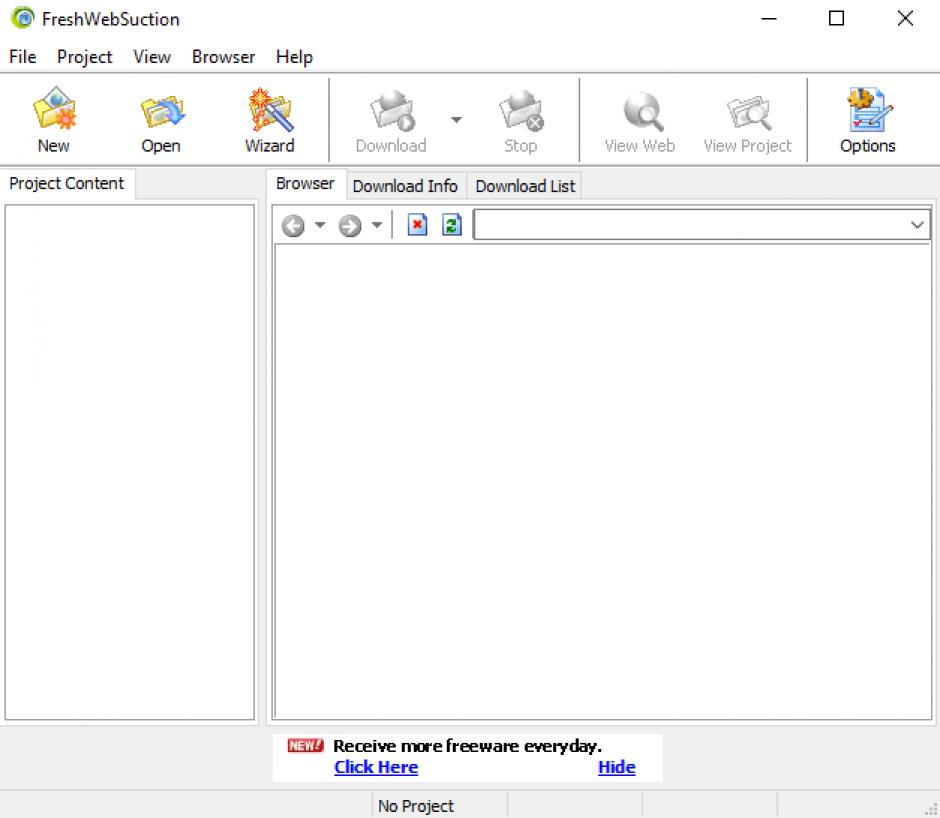The image size is (940, 818).
Task: Expand the Download button dropdown arrow
Action: click(x=456, y=119)
